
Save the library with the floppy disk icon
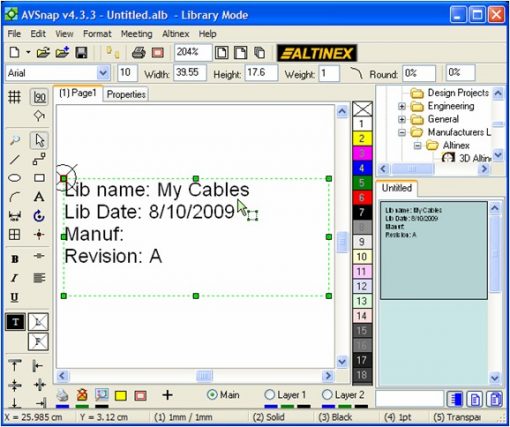point(81,53)
